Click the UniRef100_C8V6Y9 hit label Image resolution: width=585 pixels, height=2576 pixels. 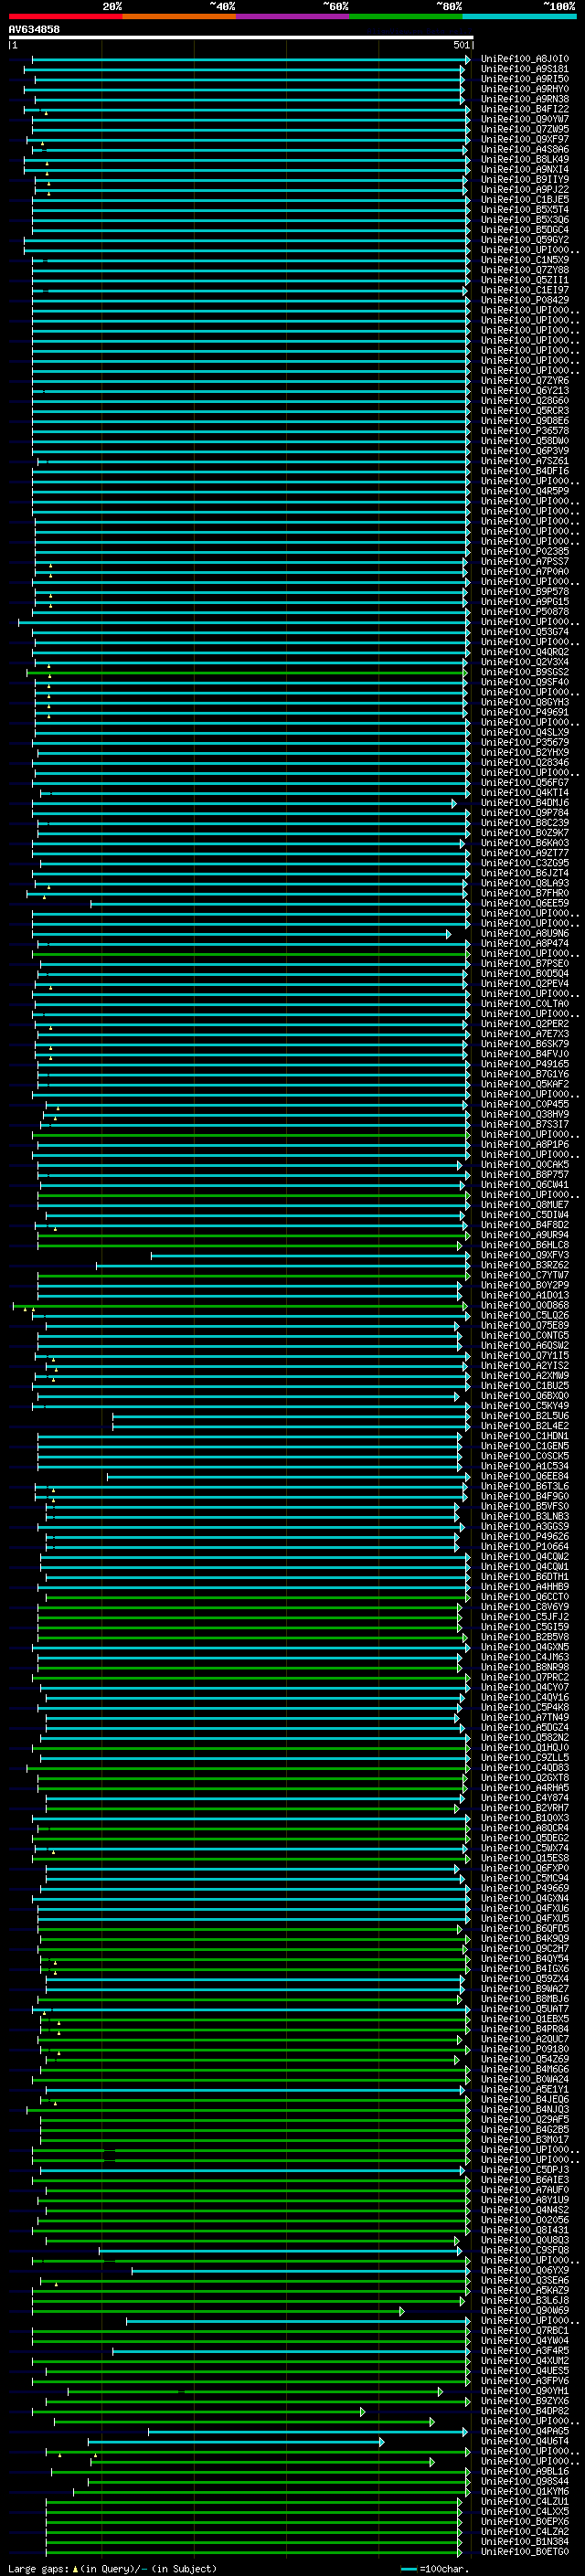click(525, 1608)
